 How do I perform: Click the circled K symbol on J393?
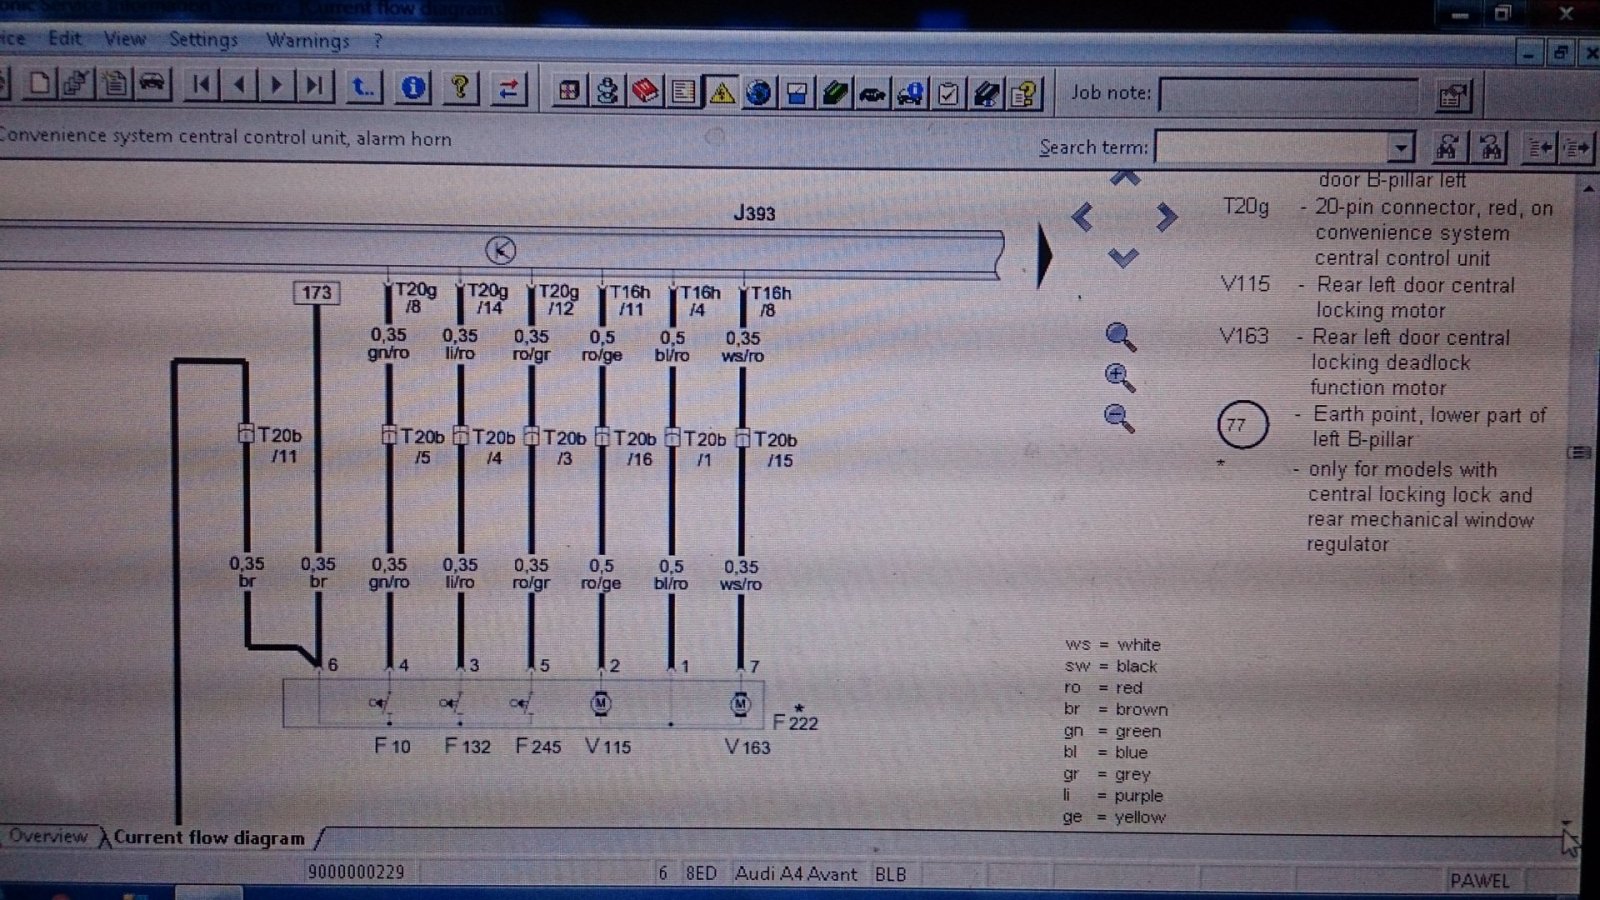(x=500, y=250)
